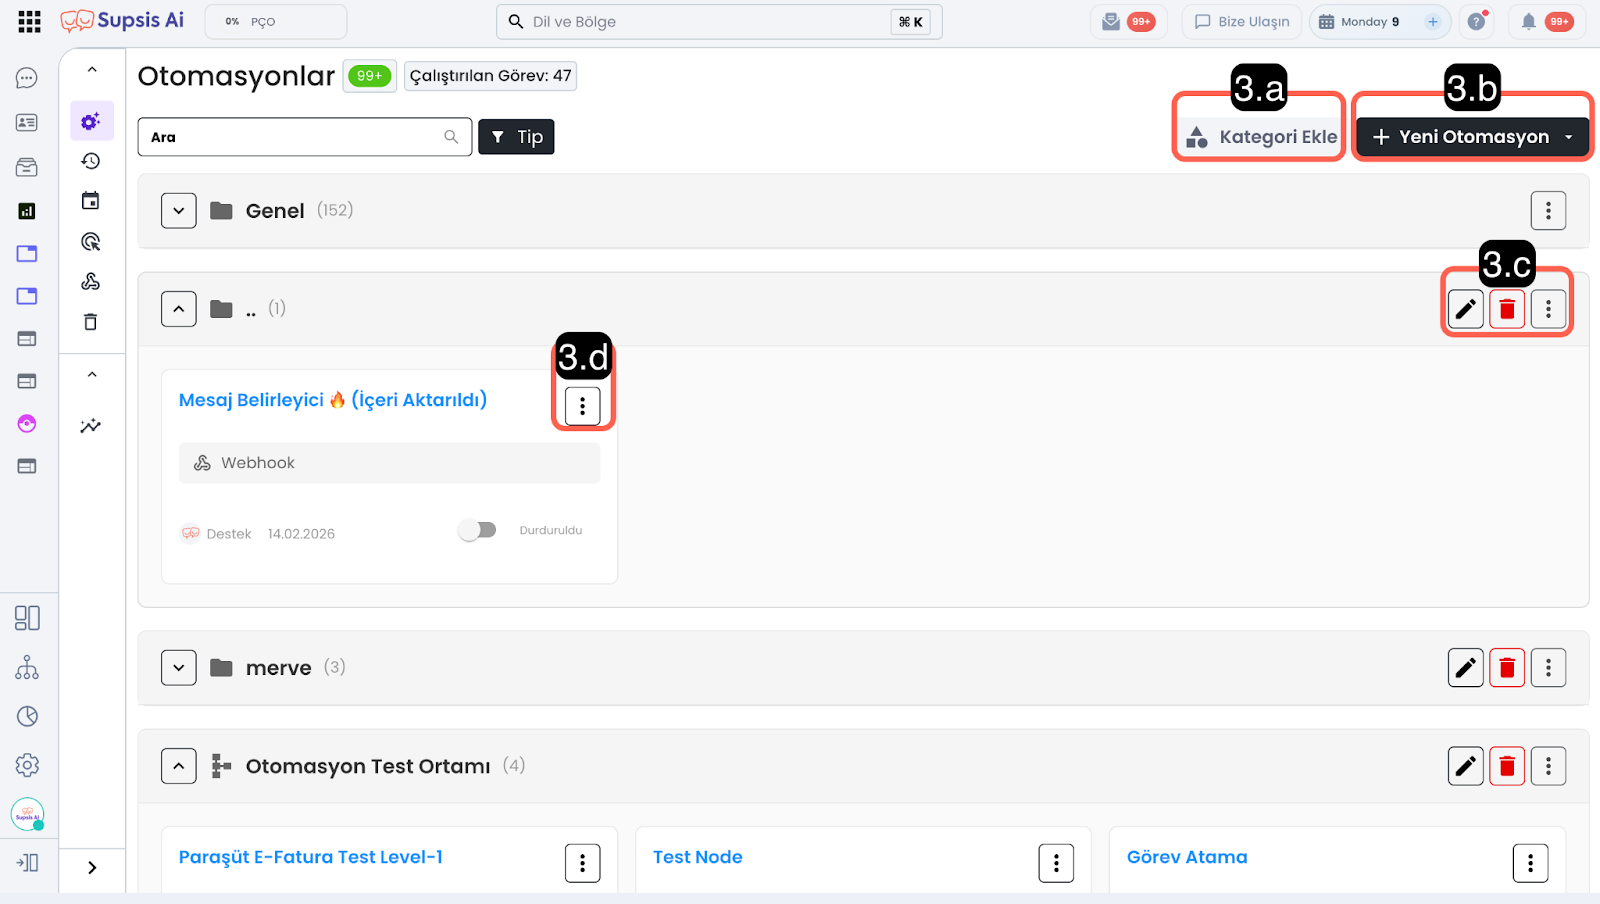This screenshot has width=1600, height=904.
Task: Open the apps grid menu icon
Action: 29,21
